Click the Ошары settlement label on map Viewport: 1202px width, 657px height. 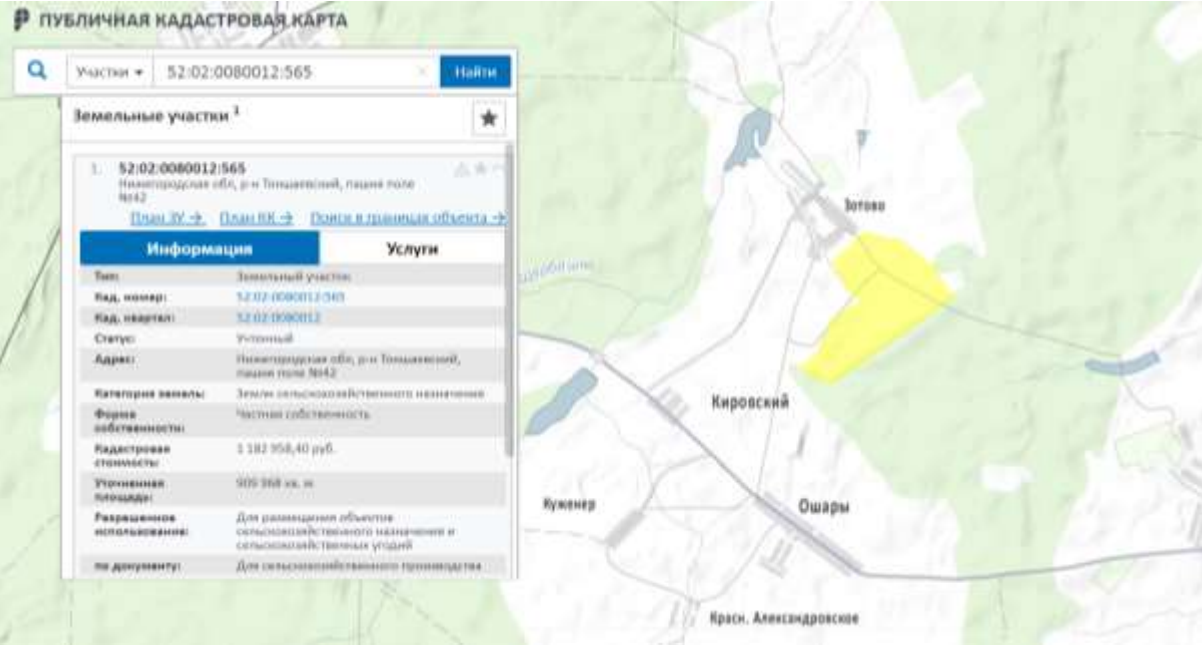click(x=823, y=507)
